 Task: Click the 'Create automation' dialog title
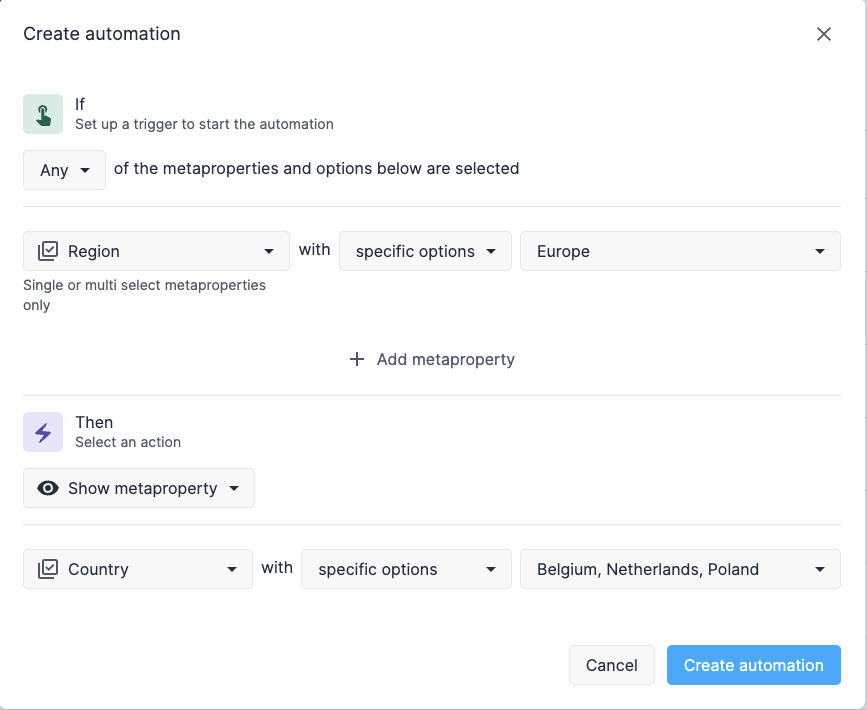point(102,34)
